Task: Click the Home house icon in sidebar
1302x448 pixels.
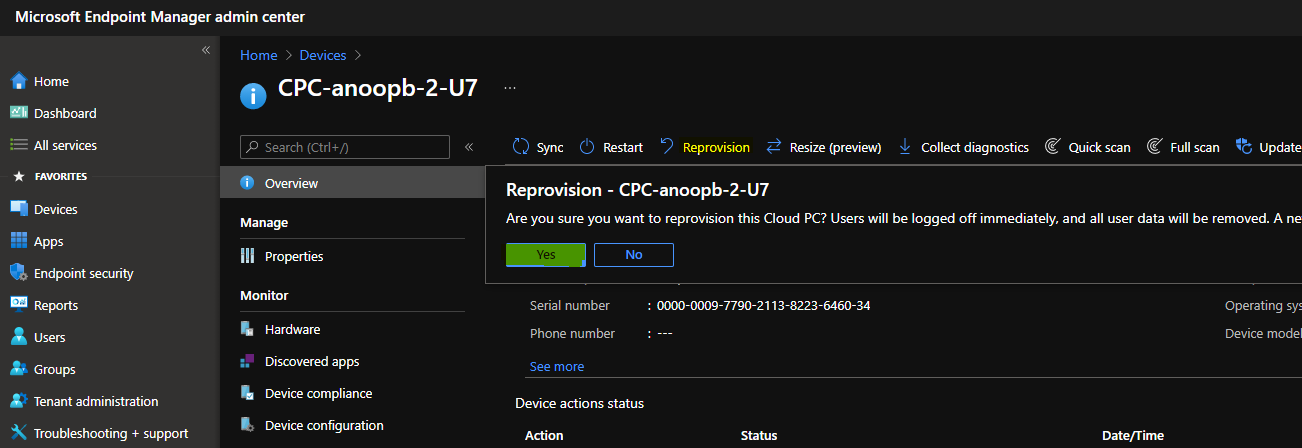Action: click(x=18, y=81)
